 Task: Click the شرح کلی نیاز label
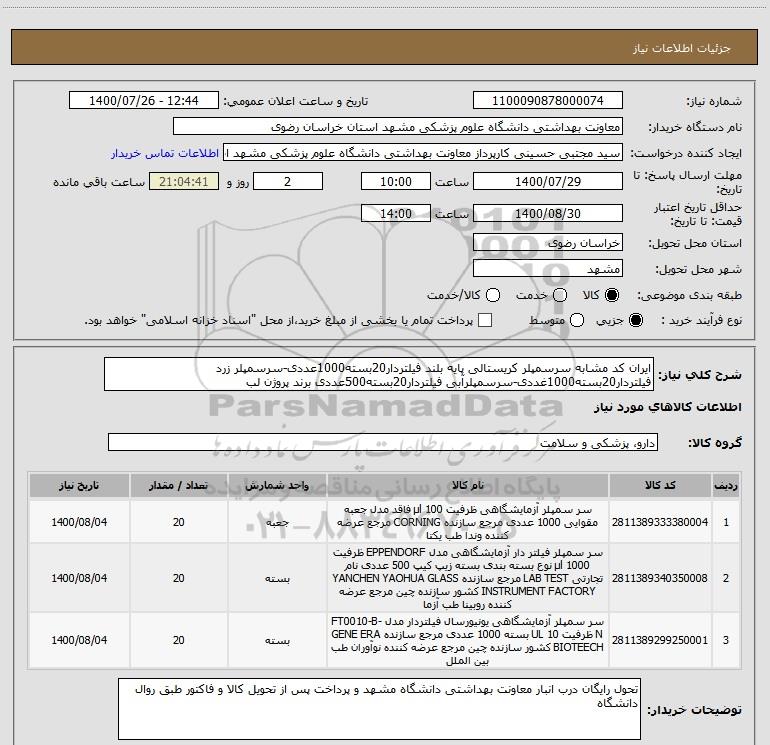[x=700, y=375]
